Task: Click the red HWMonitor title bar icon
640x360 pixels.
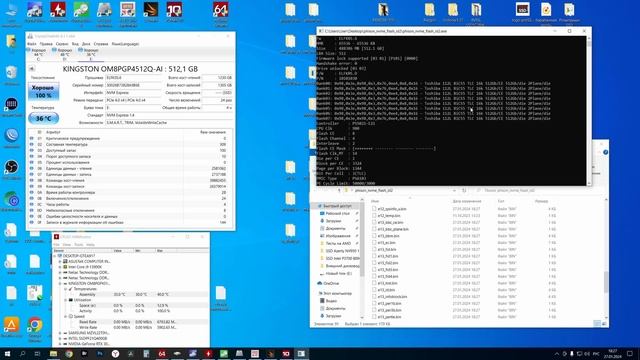Action: [x=57, y=237]
